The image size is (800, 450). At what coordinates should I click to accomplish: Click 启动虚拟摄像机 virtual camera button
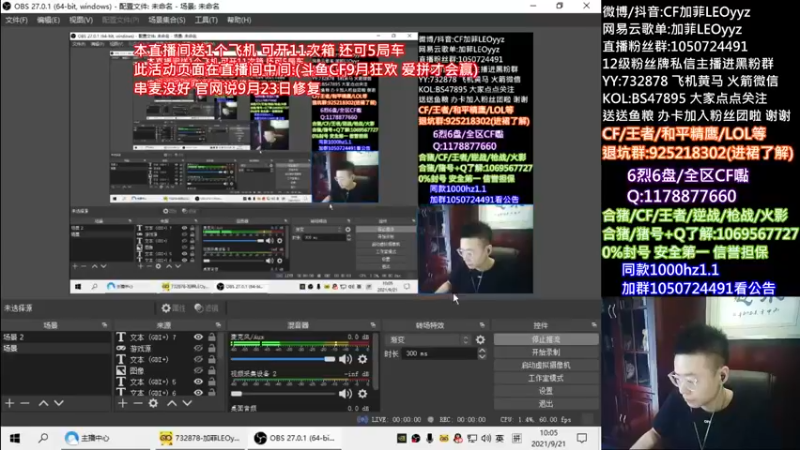coord(546,365)
